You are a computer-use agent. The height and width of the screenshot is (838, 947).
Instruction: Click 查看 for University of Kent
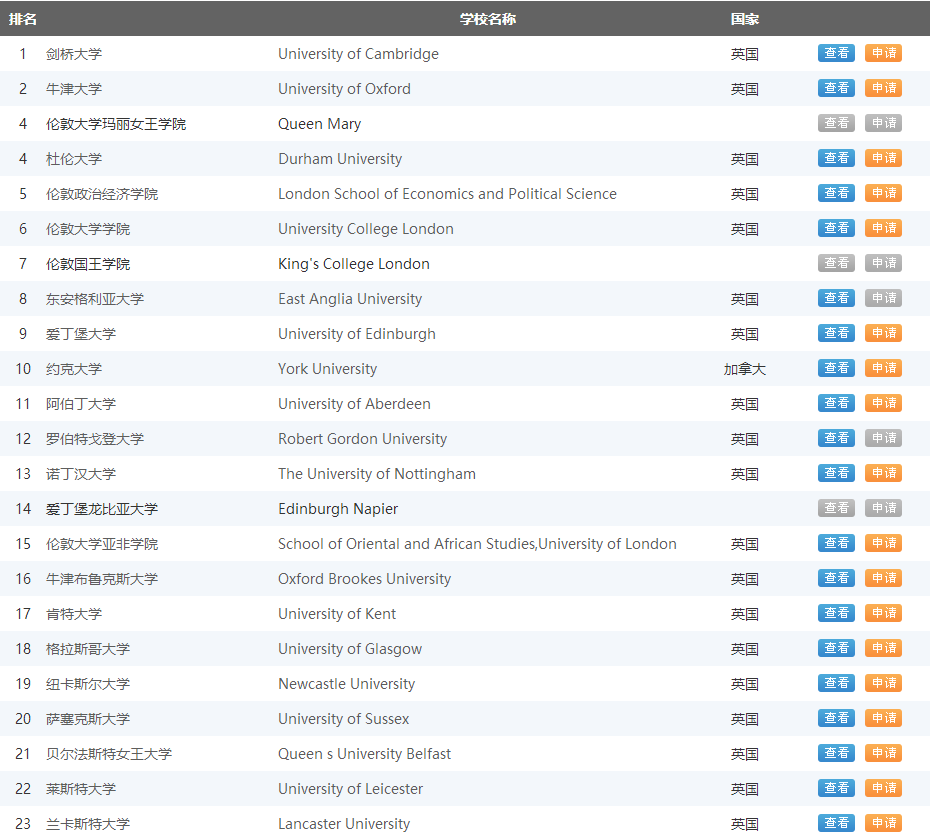click(x=836, y=613)
